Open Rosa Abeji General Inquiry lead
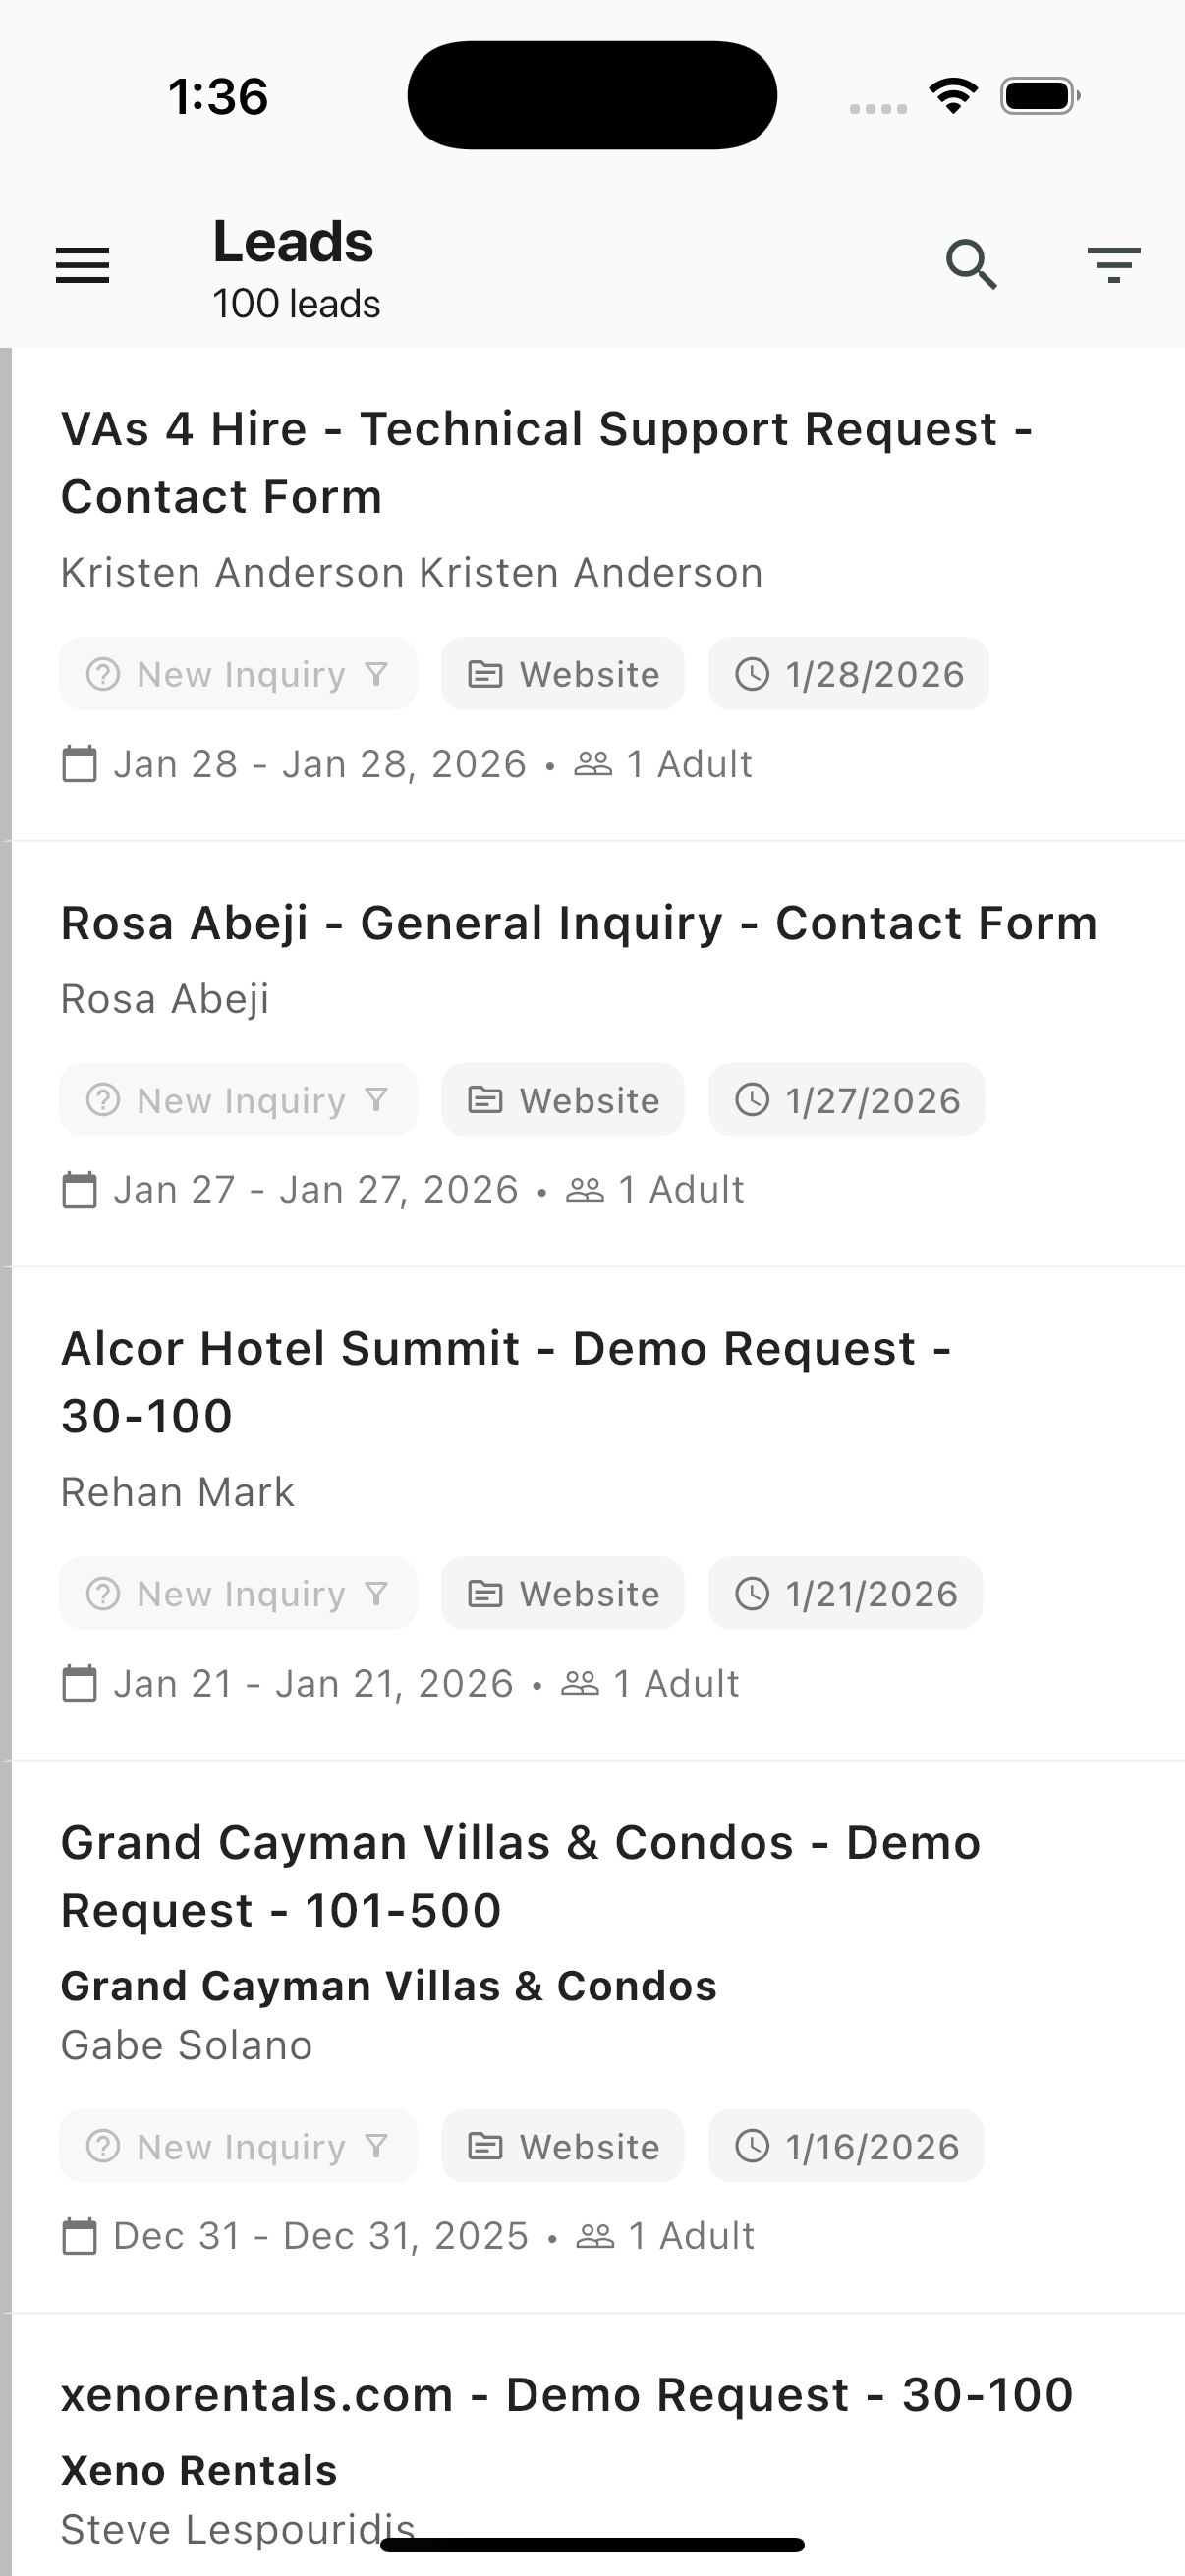Viewport: 1185px width, 2576px height. tap(579, 923)
